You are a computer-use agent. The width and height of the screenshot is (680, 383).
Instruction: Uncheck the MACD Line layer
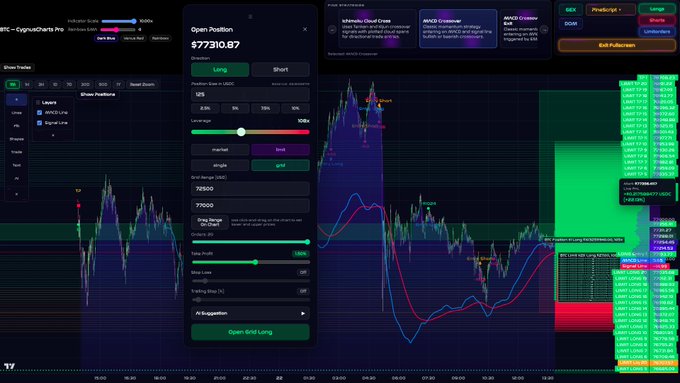pyautogui.click(x=39, y=112)
